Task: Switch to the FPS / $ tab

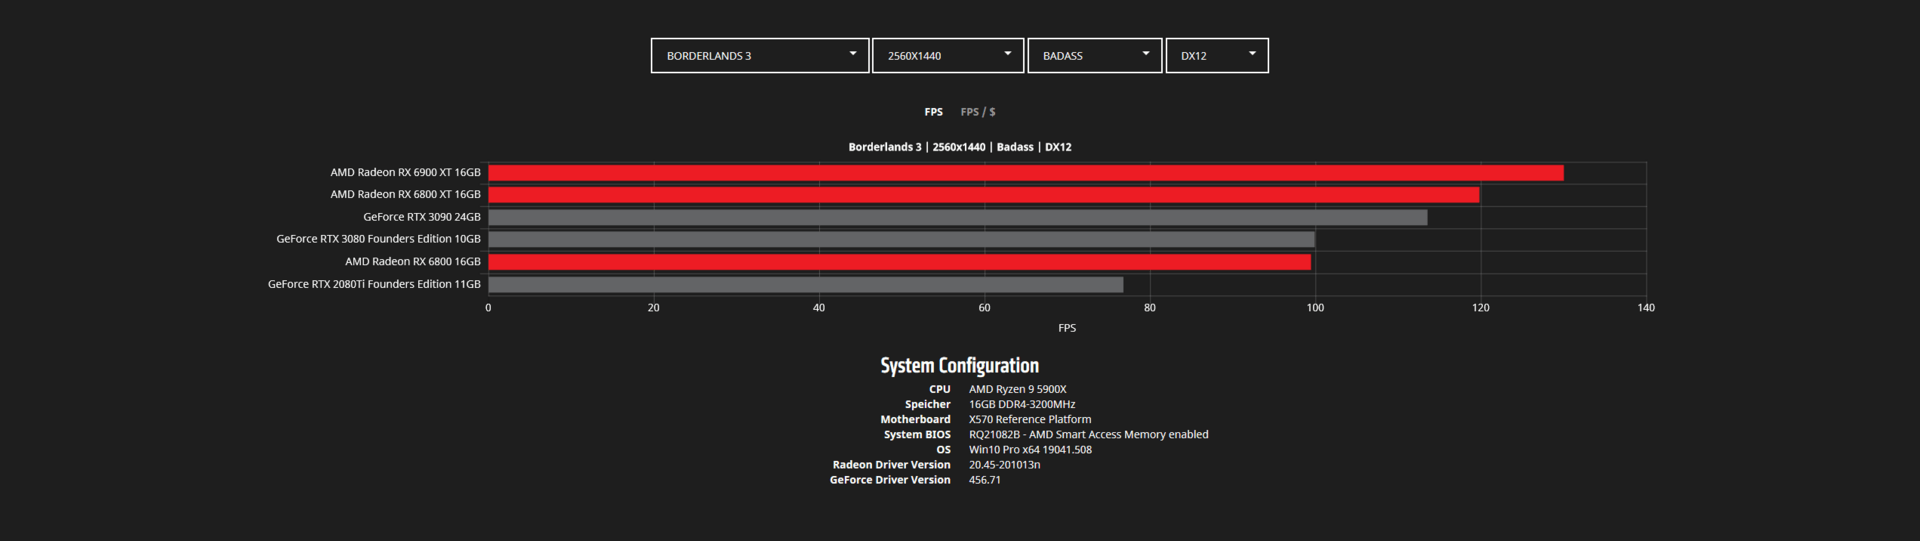Action: [x=978, y=112]
